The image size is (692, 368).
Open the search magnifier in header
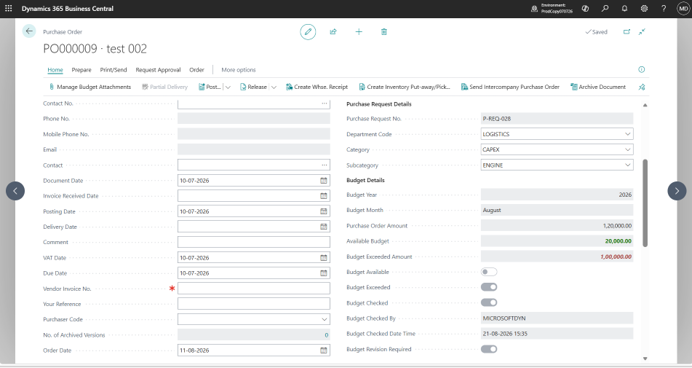(x=605, y=8)
